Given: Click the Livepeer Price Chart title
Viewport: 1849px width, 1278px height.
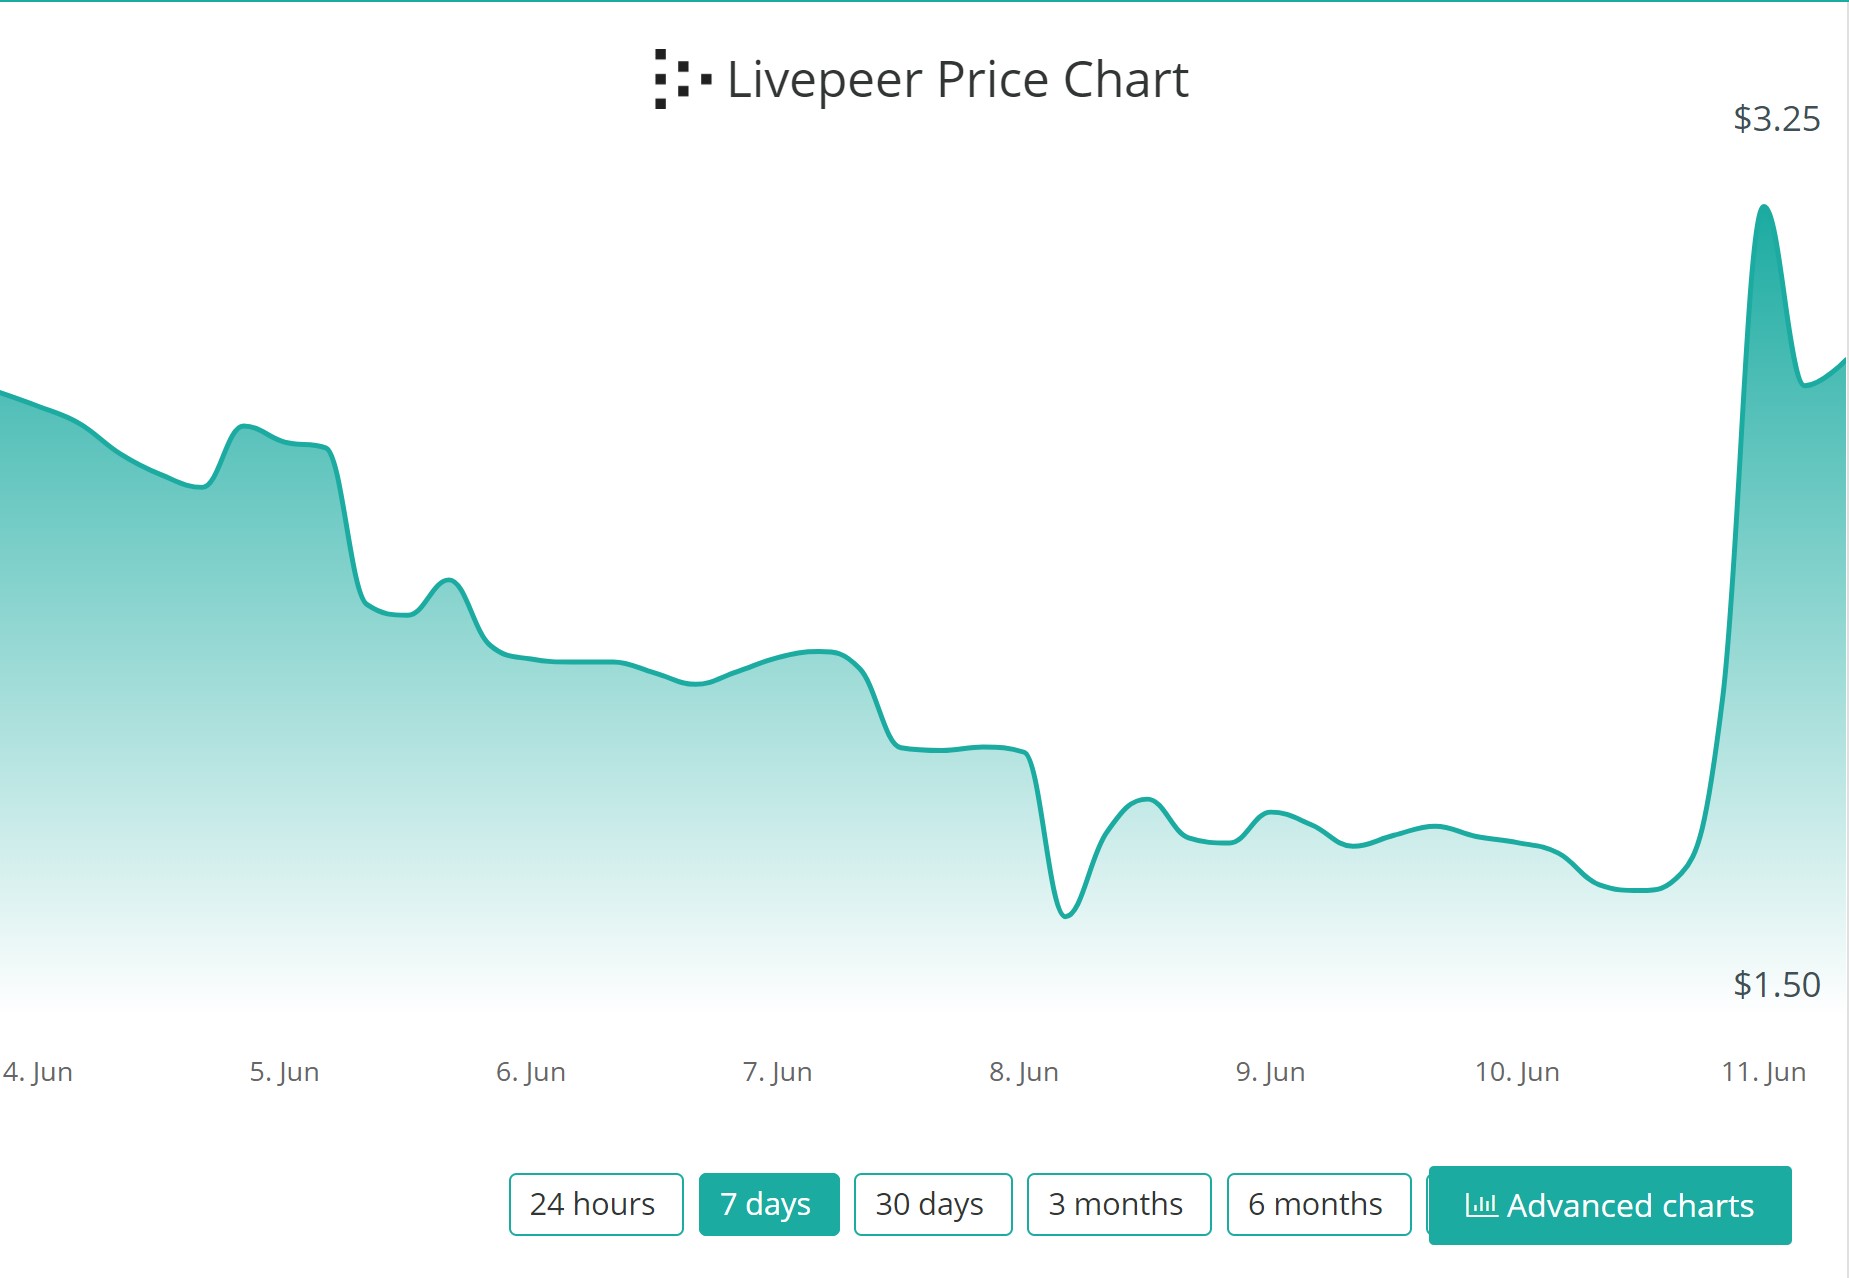Looking at the screenshot, I should click(957, 80).
